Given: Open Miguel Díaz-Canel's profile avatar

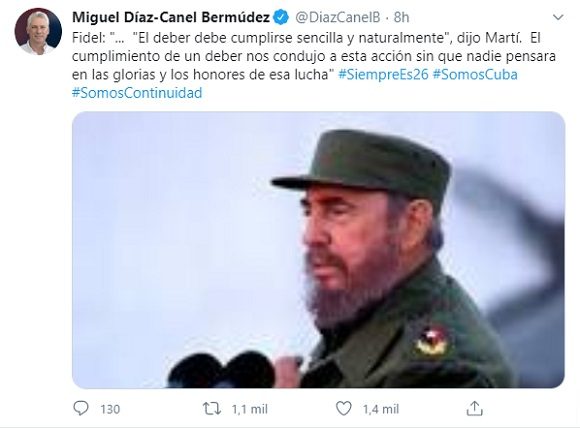Looking at the screenshot, I should [x=38, y=31].
